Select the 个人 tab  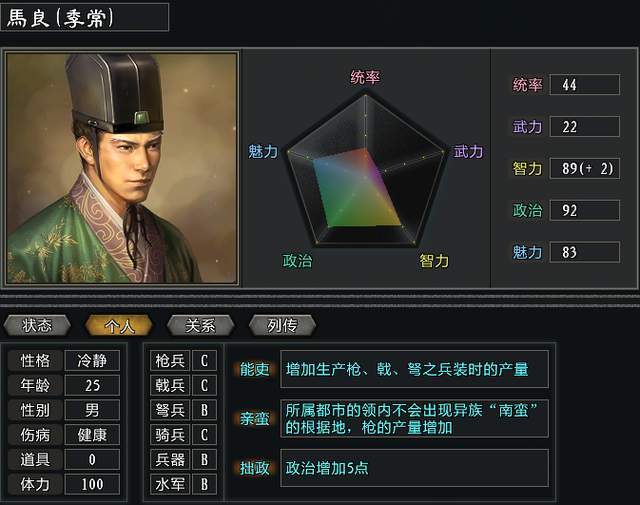tap(119, 325)
